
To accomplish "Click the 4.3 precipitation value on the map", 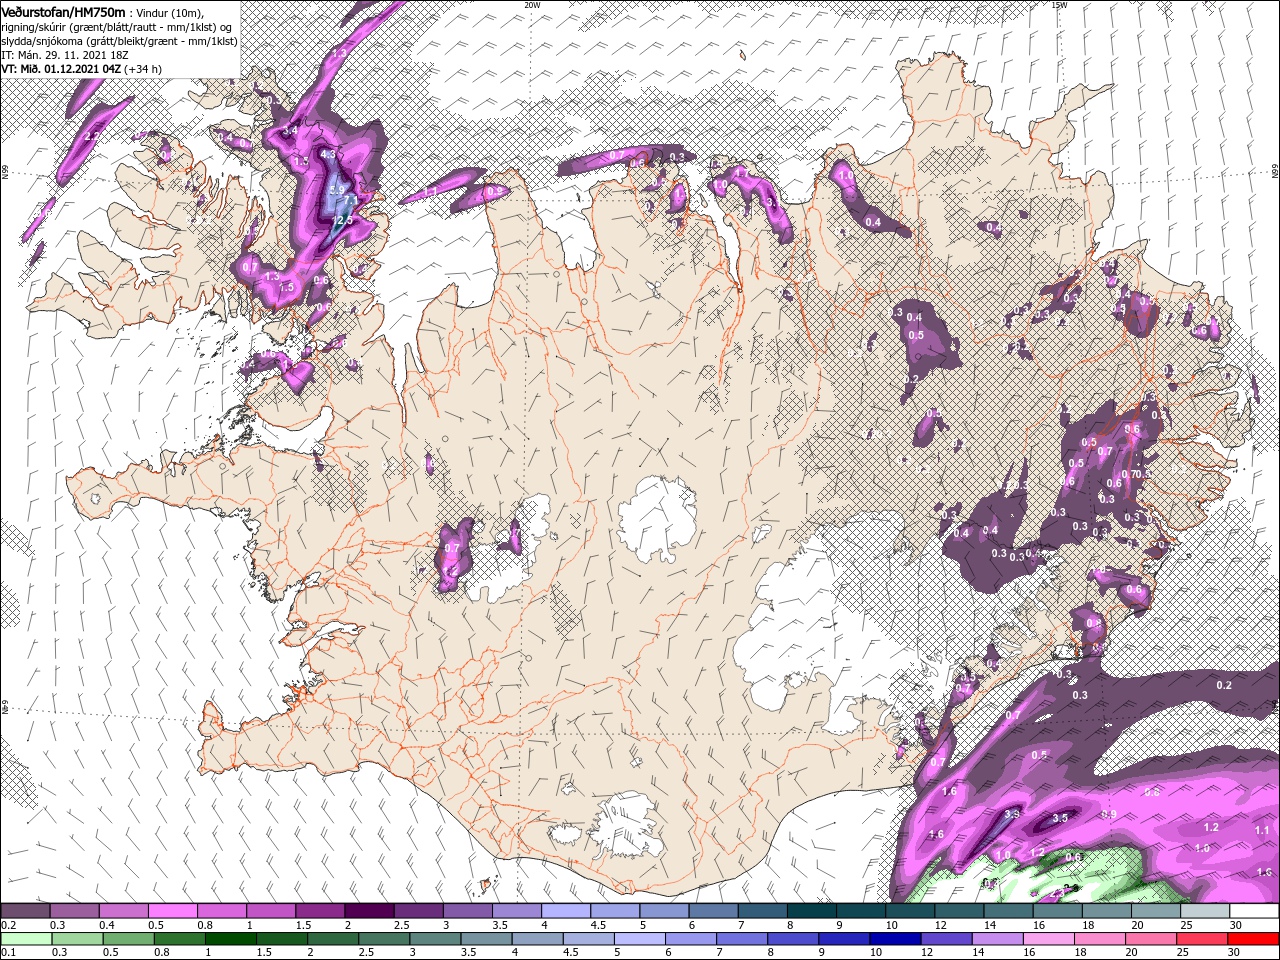I will (x=328, y=155).
